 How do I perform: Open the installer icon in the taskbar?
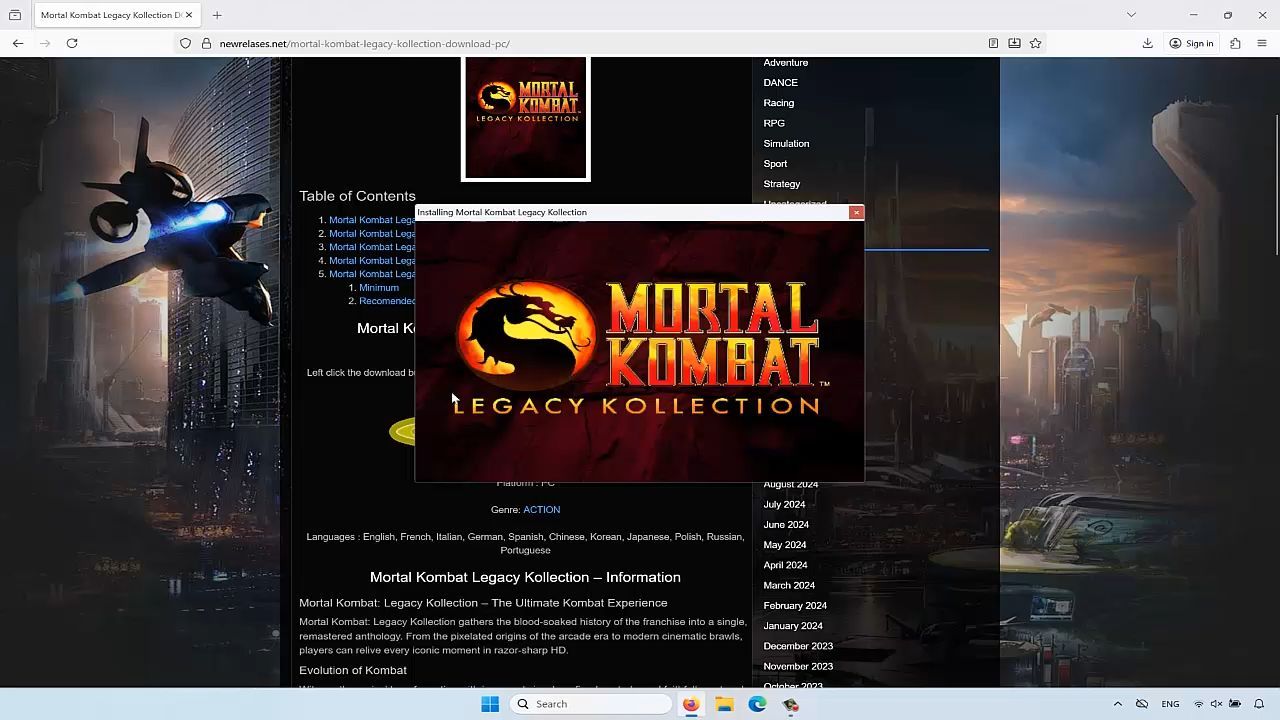[x=790, y=704]
